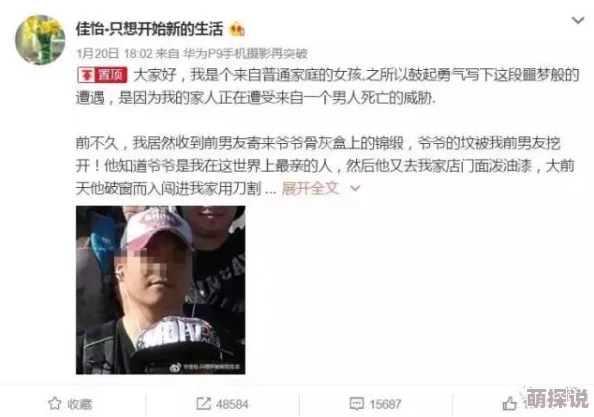Open the poster's round profile avatar

[x=40, y=40]
